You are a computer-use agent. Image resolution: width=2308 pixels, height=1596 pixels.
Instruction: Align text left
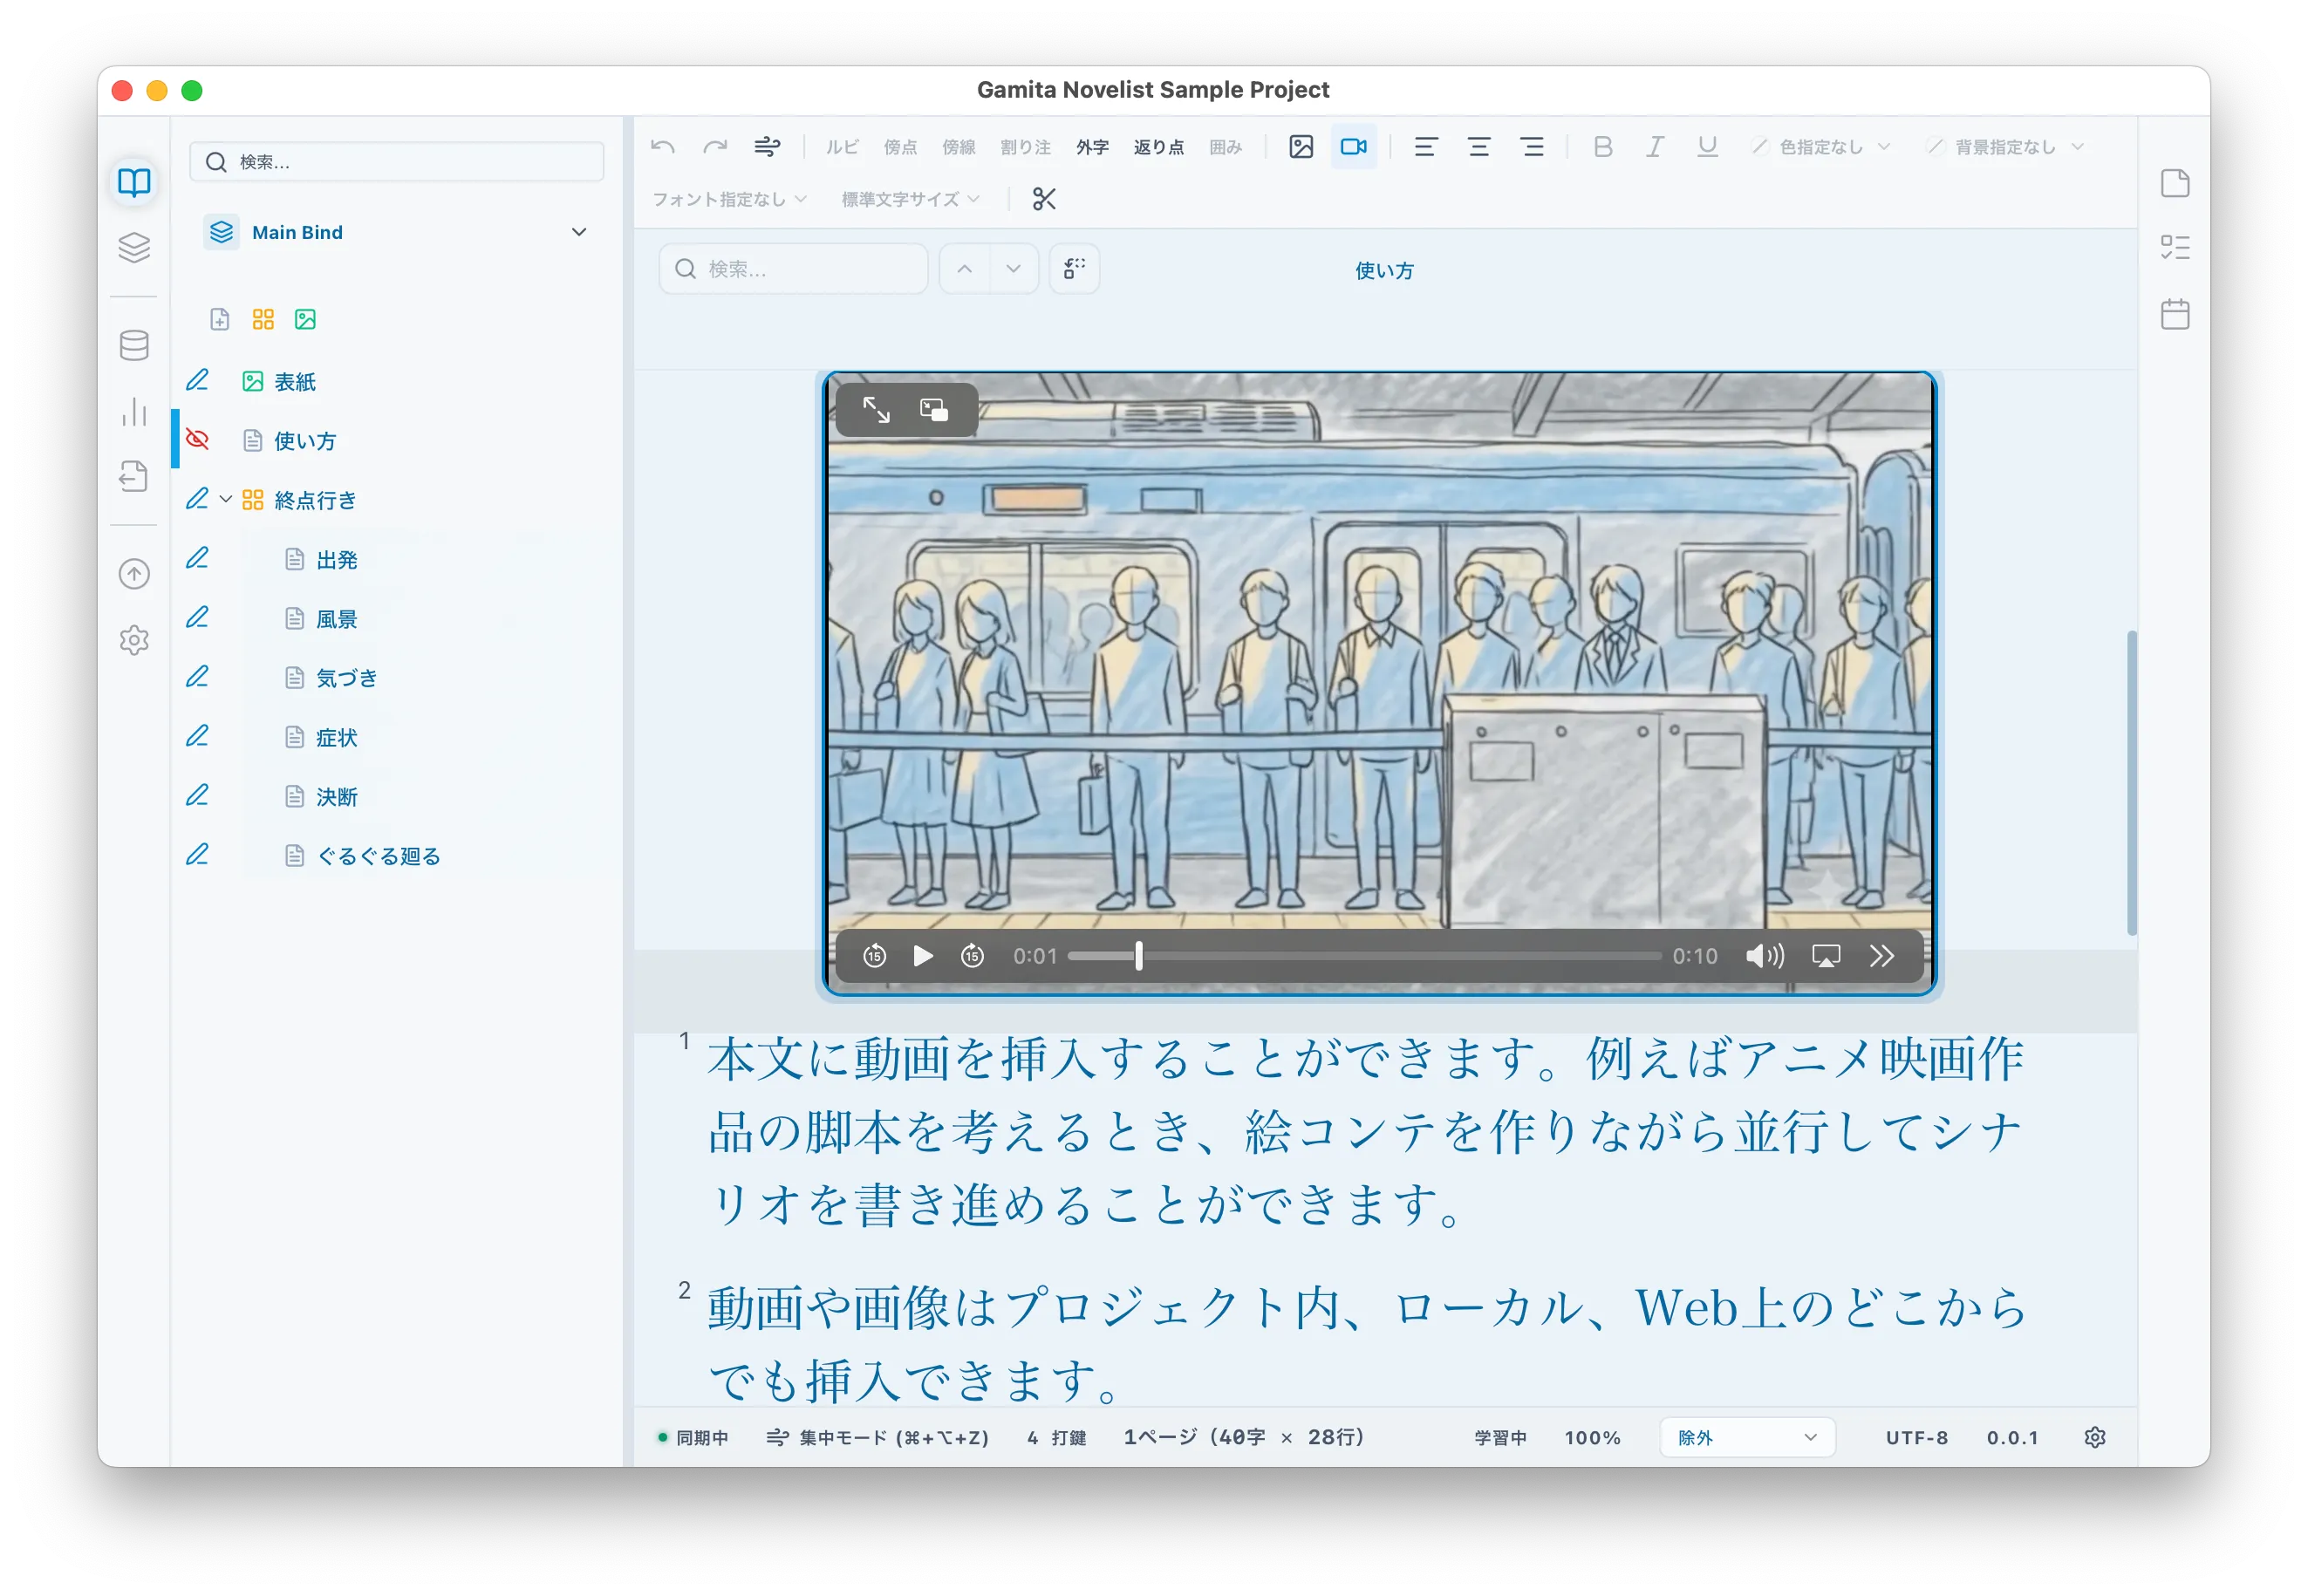point(1425,147)
